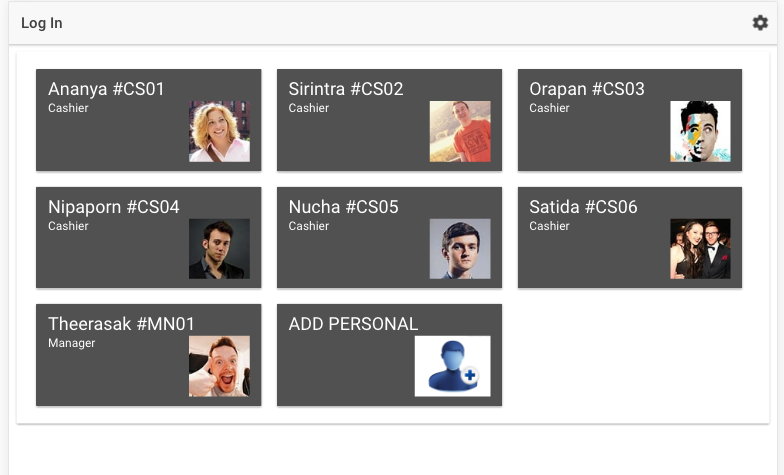The image size is (784, 475).
Task: Select the Sirintra #CS02 name label
Action: pos(346,89)
